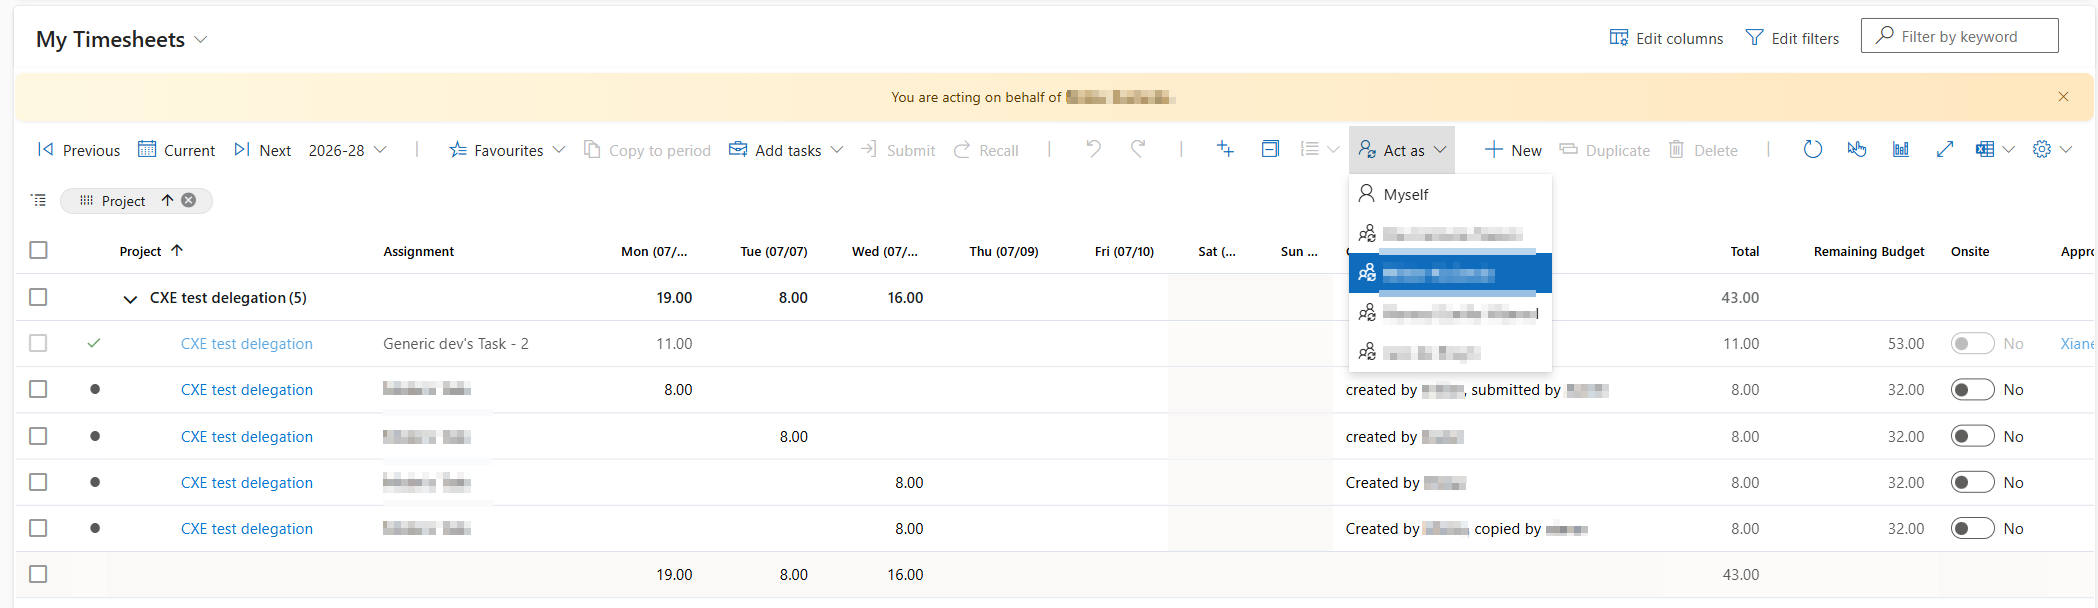Click Copy to period
This screenshot has height=608, width=2098.
[x=647, y=150]
